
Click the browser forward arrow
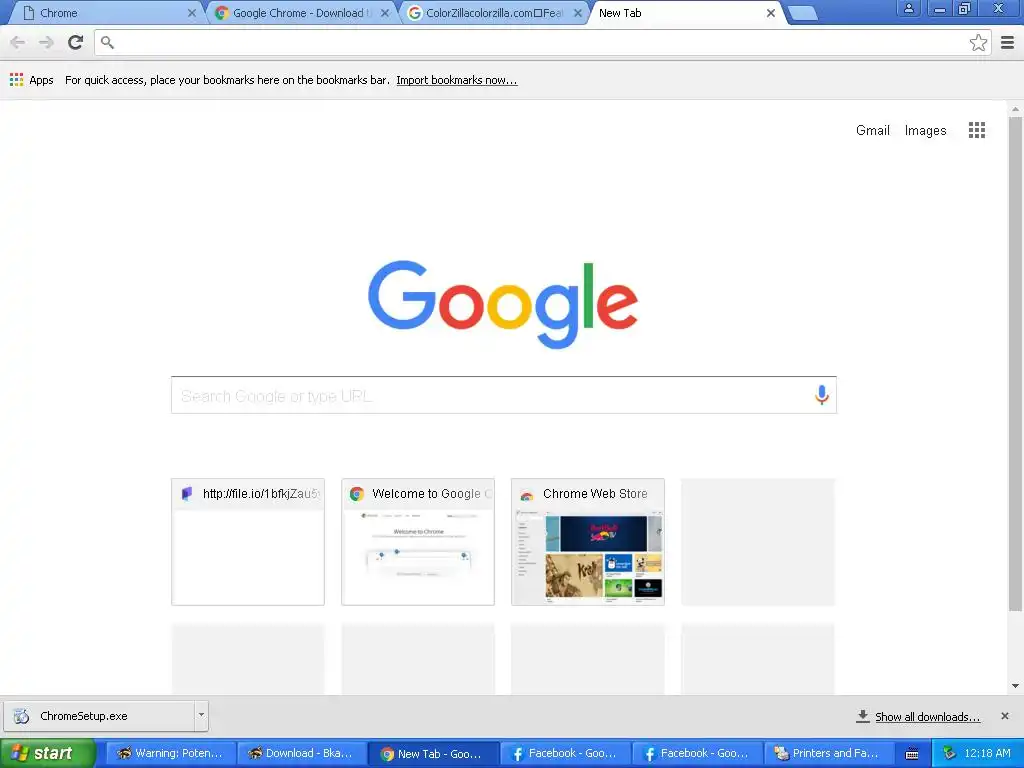pyautogui.click(x=46, y=42)
